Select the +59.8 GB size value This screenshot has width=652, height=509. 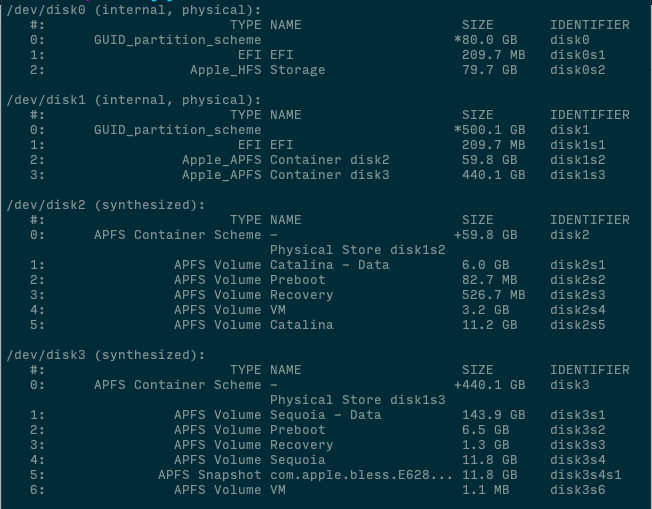coord(486,235)
